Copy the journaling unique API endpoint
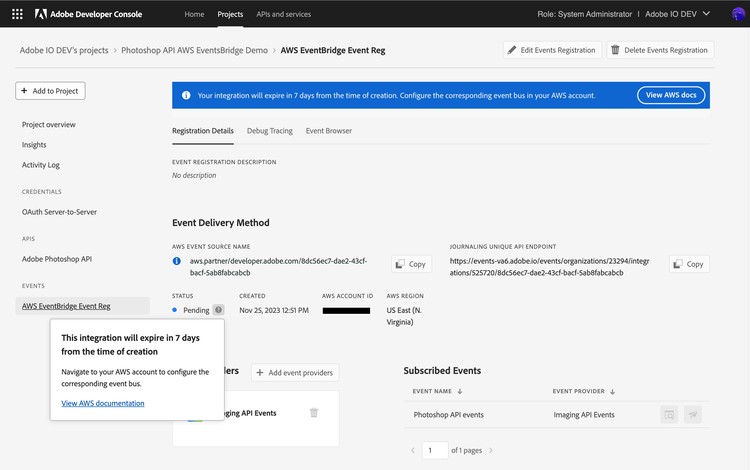 [x=688, y=264]
